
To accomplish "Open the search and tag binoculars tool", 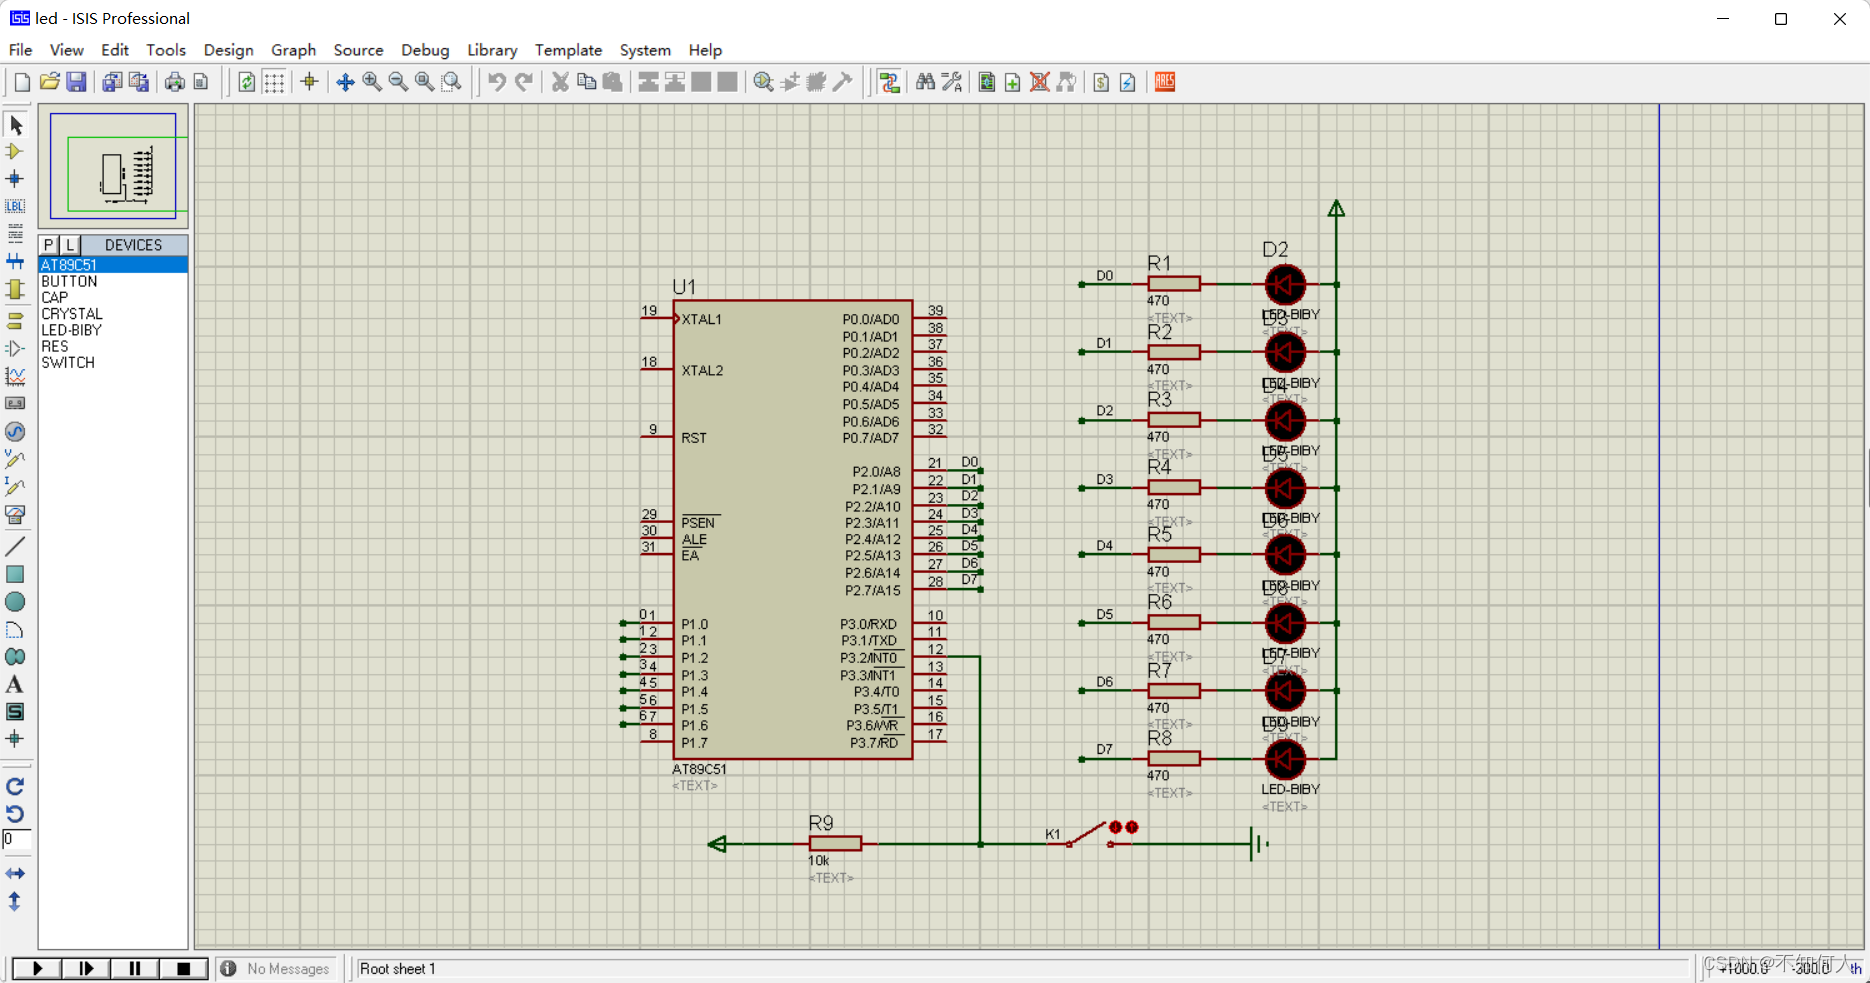I will (925, 82).
